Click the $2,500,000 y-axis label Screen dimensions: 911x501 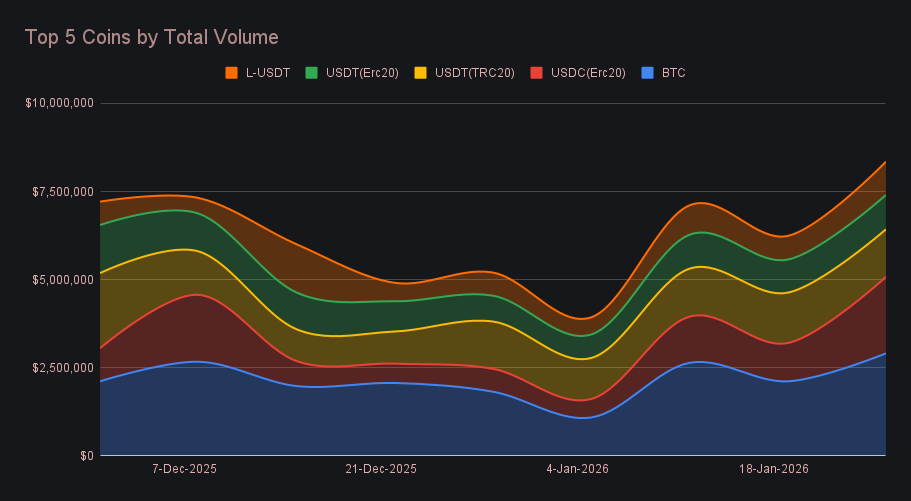pos(62,367)
